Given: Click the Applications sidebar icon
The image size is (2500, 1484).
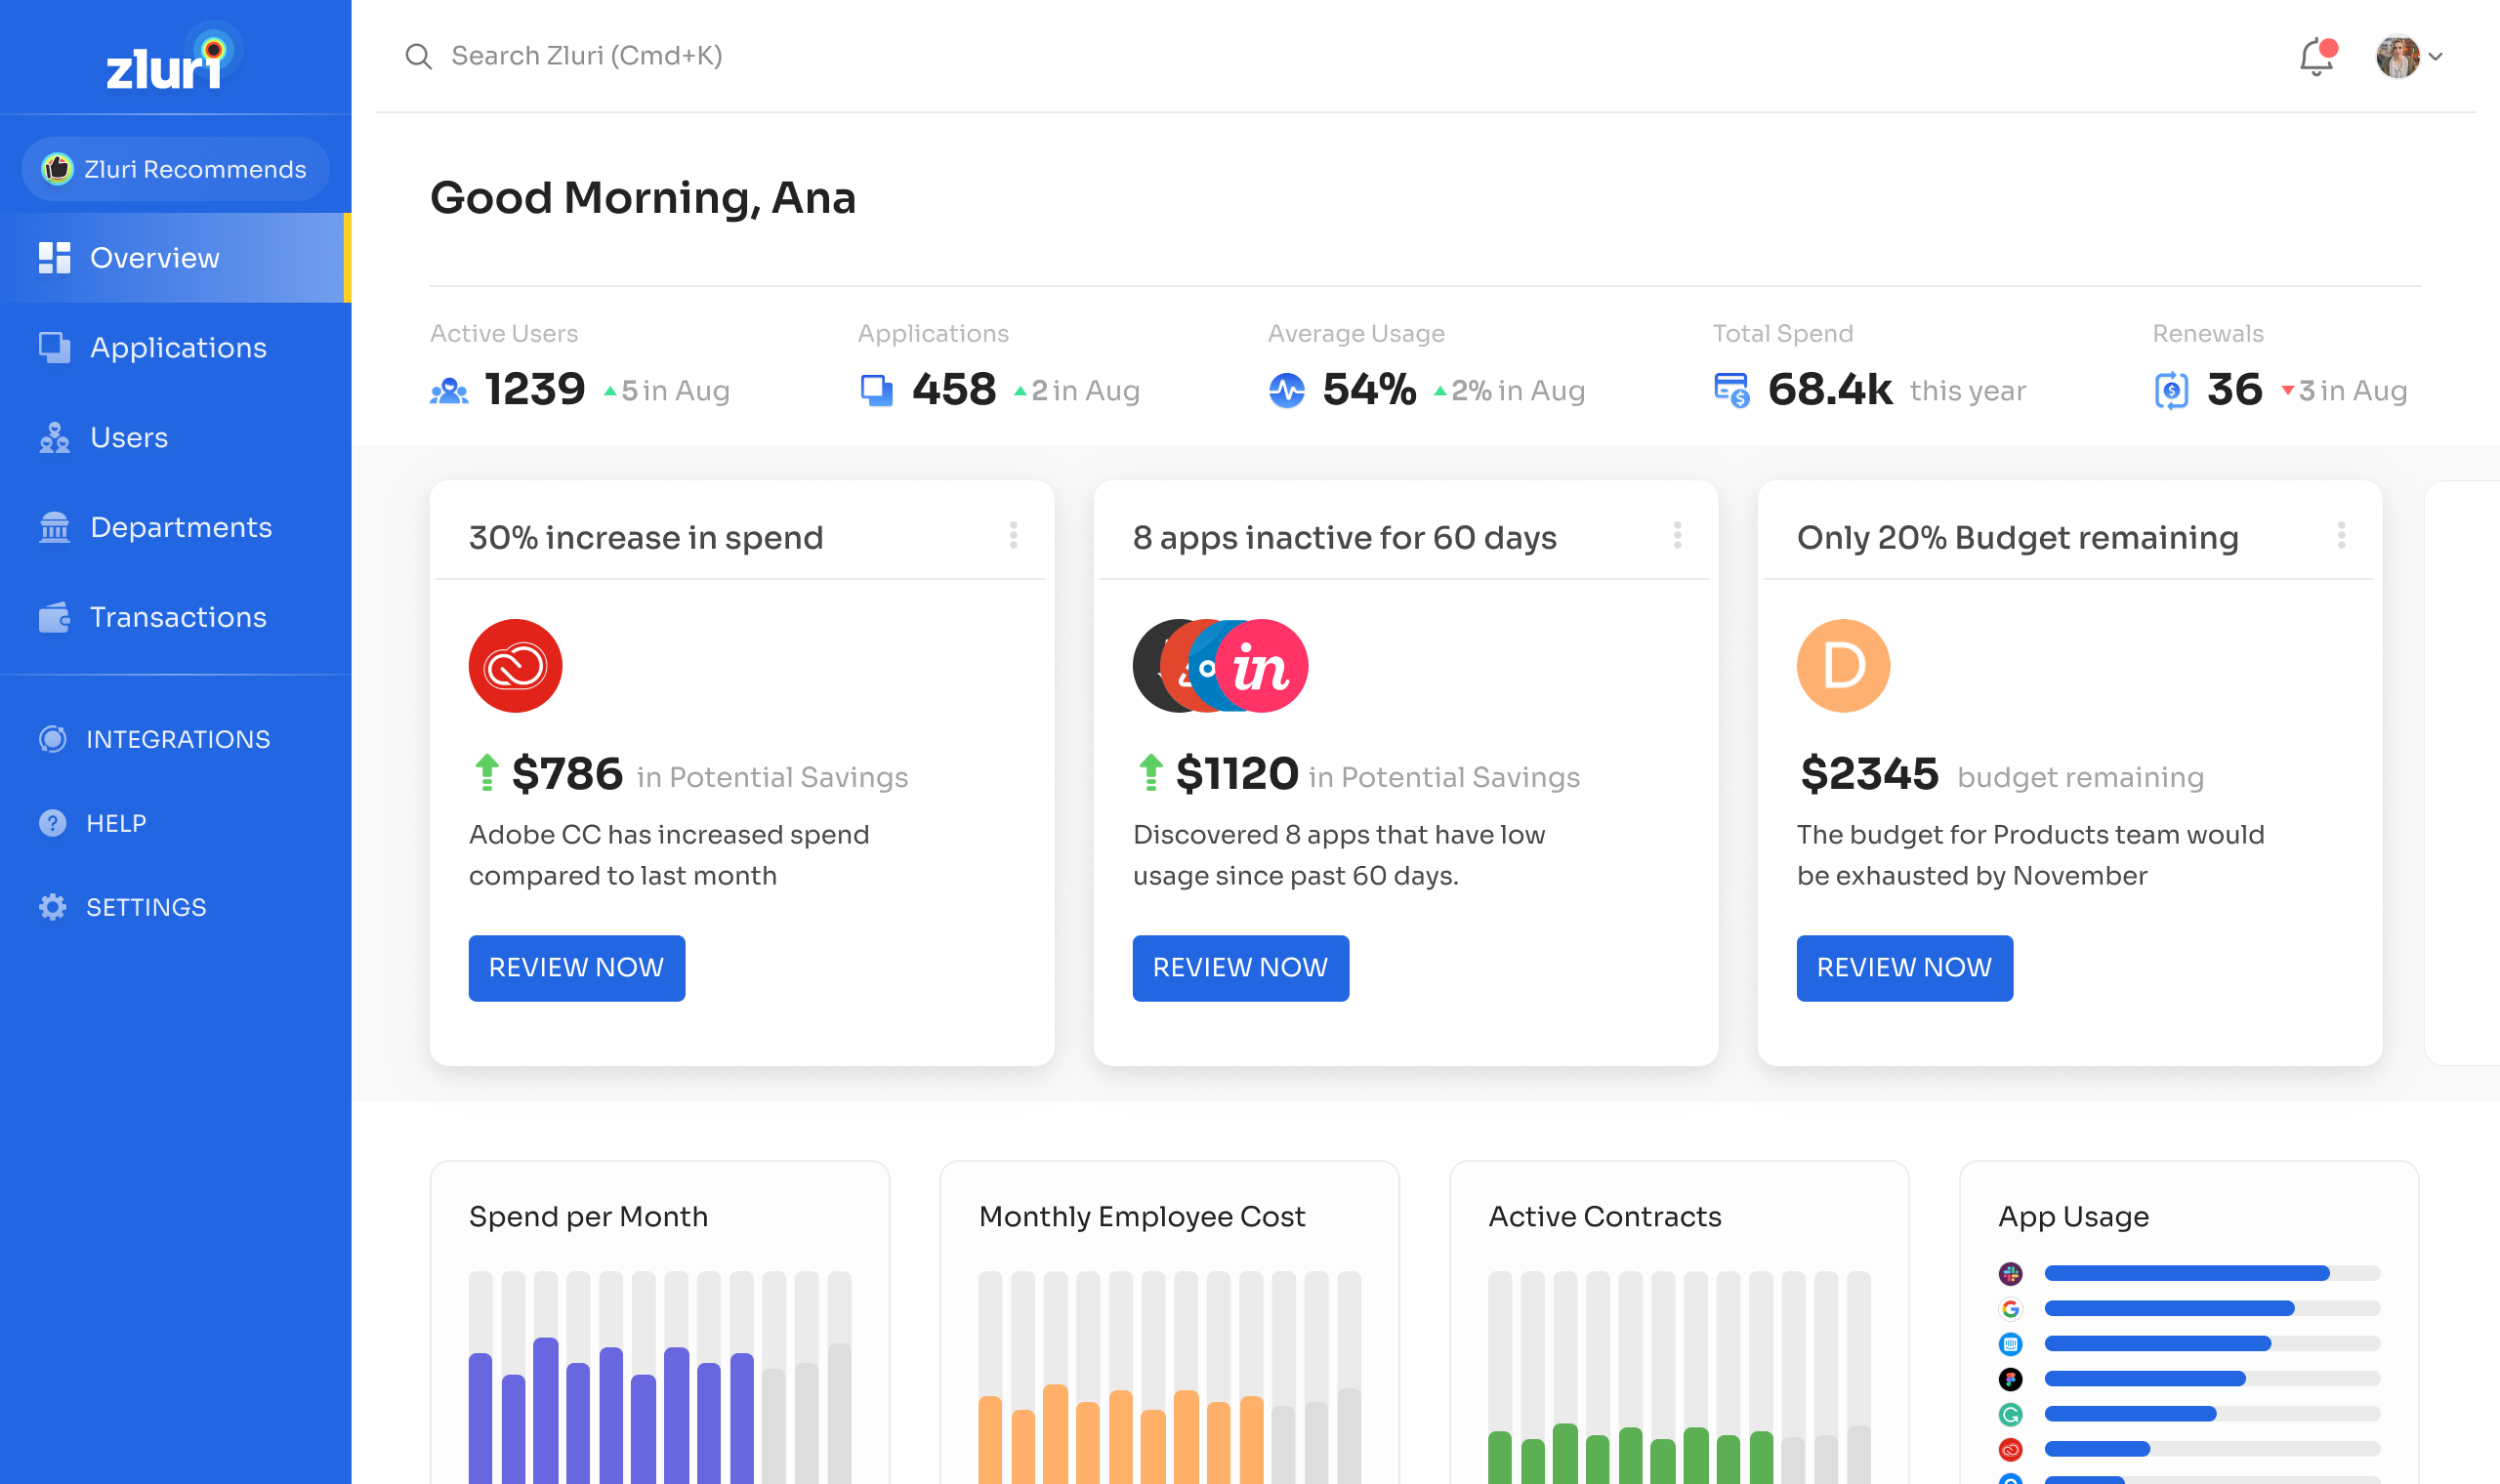Looking at the screenshot, I should pos(53,348).
